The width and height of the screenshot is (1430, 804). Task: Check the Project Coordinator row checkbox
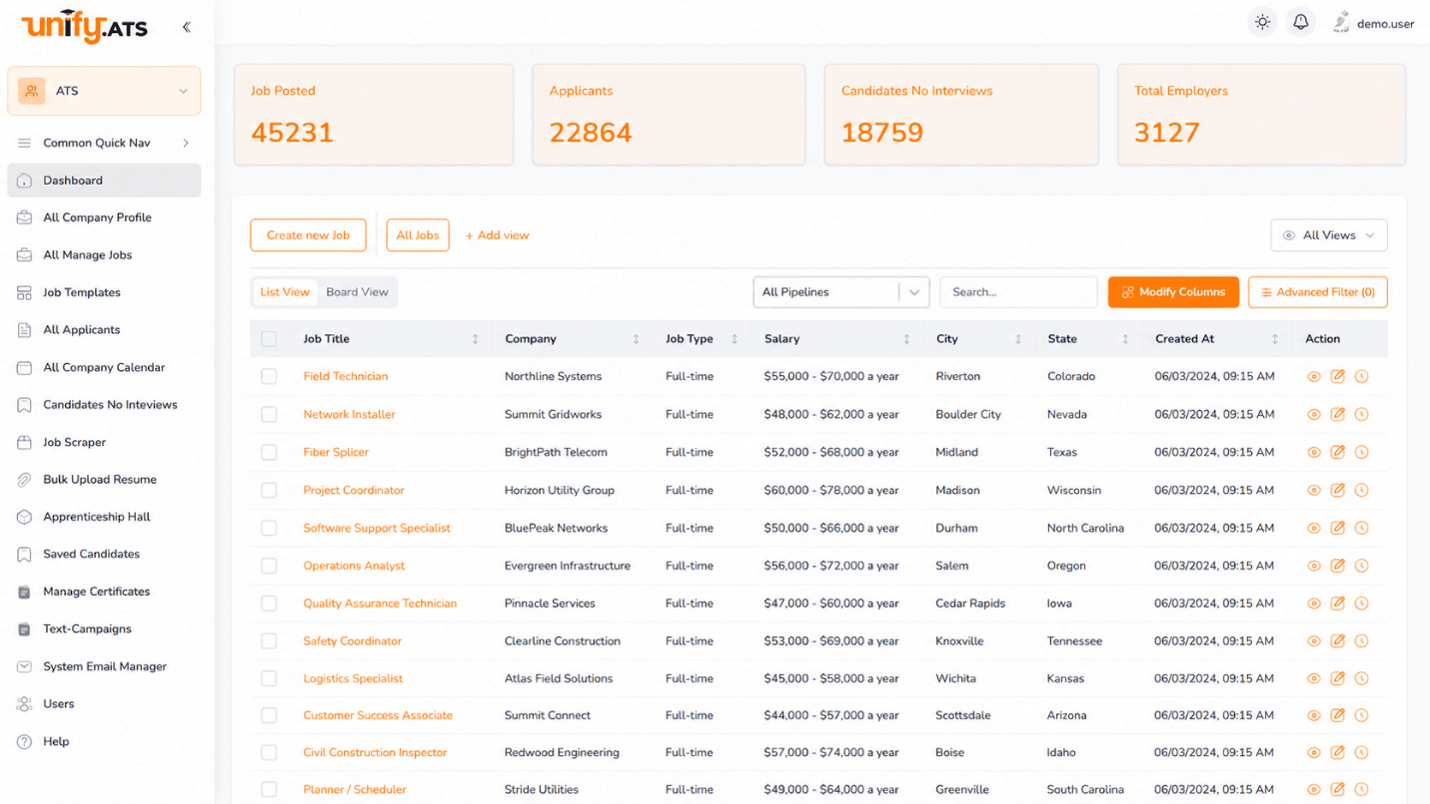pyautogui.click(x=269, y=491)
